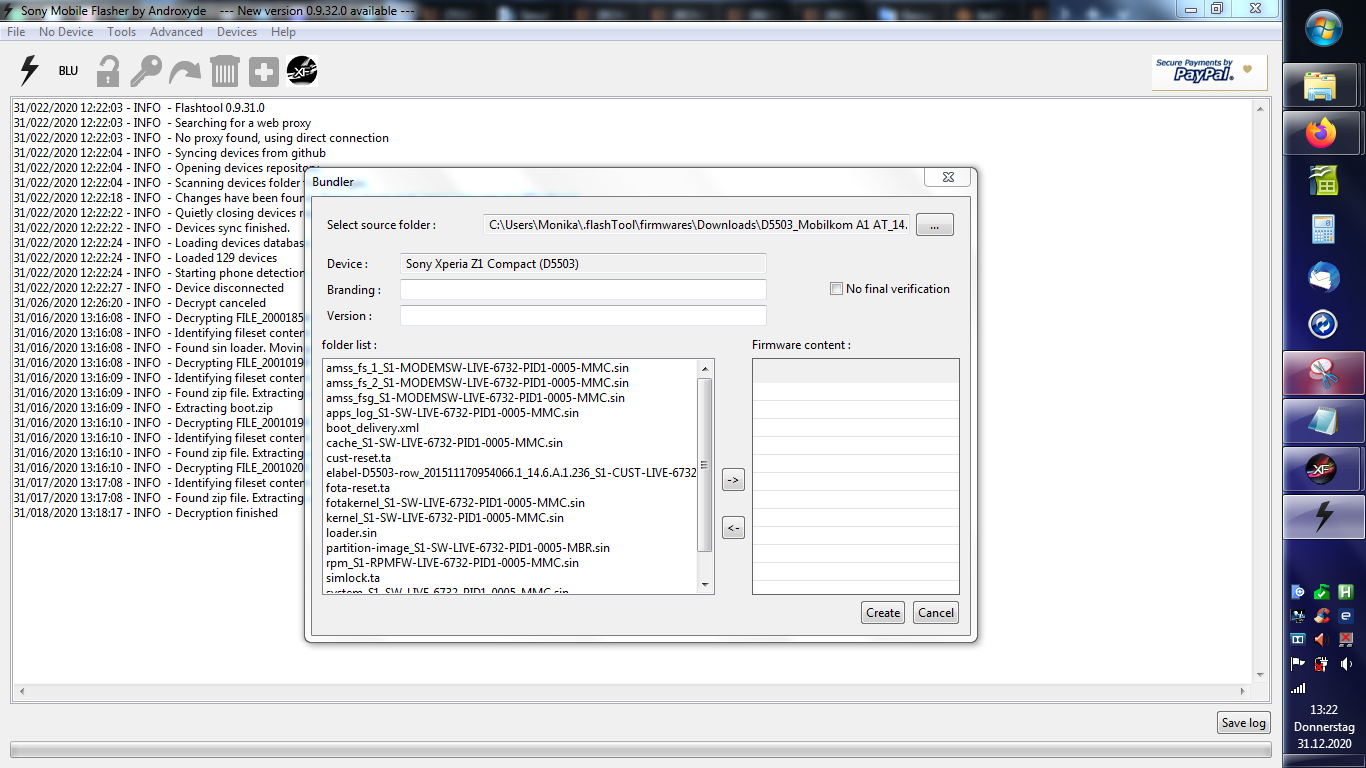Viewport: 1366px width, 768px height.
Task: Select partition-image_S1-SW-LIVE sin file
Action: [468, 548]
